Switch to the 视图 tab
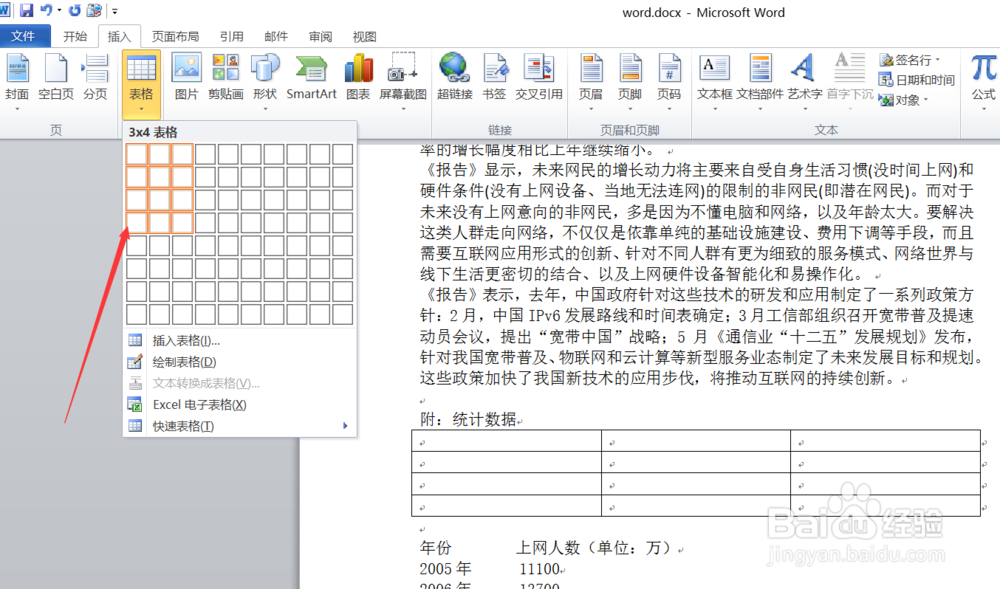This screenshot has width=1000, height=589. point(363,35)
